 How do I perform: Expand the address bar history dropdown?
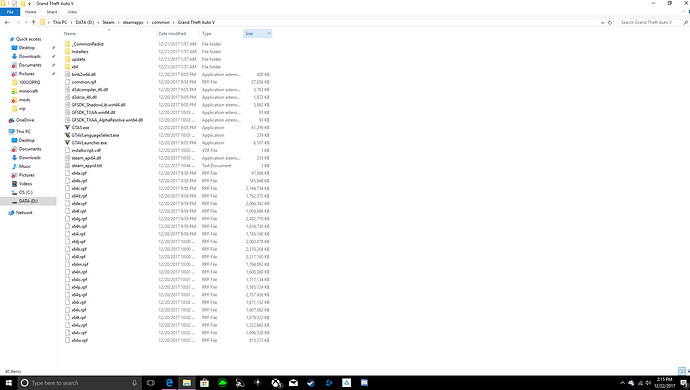point(602,22)
